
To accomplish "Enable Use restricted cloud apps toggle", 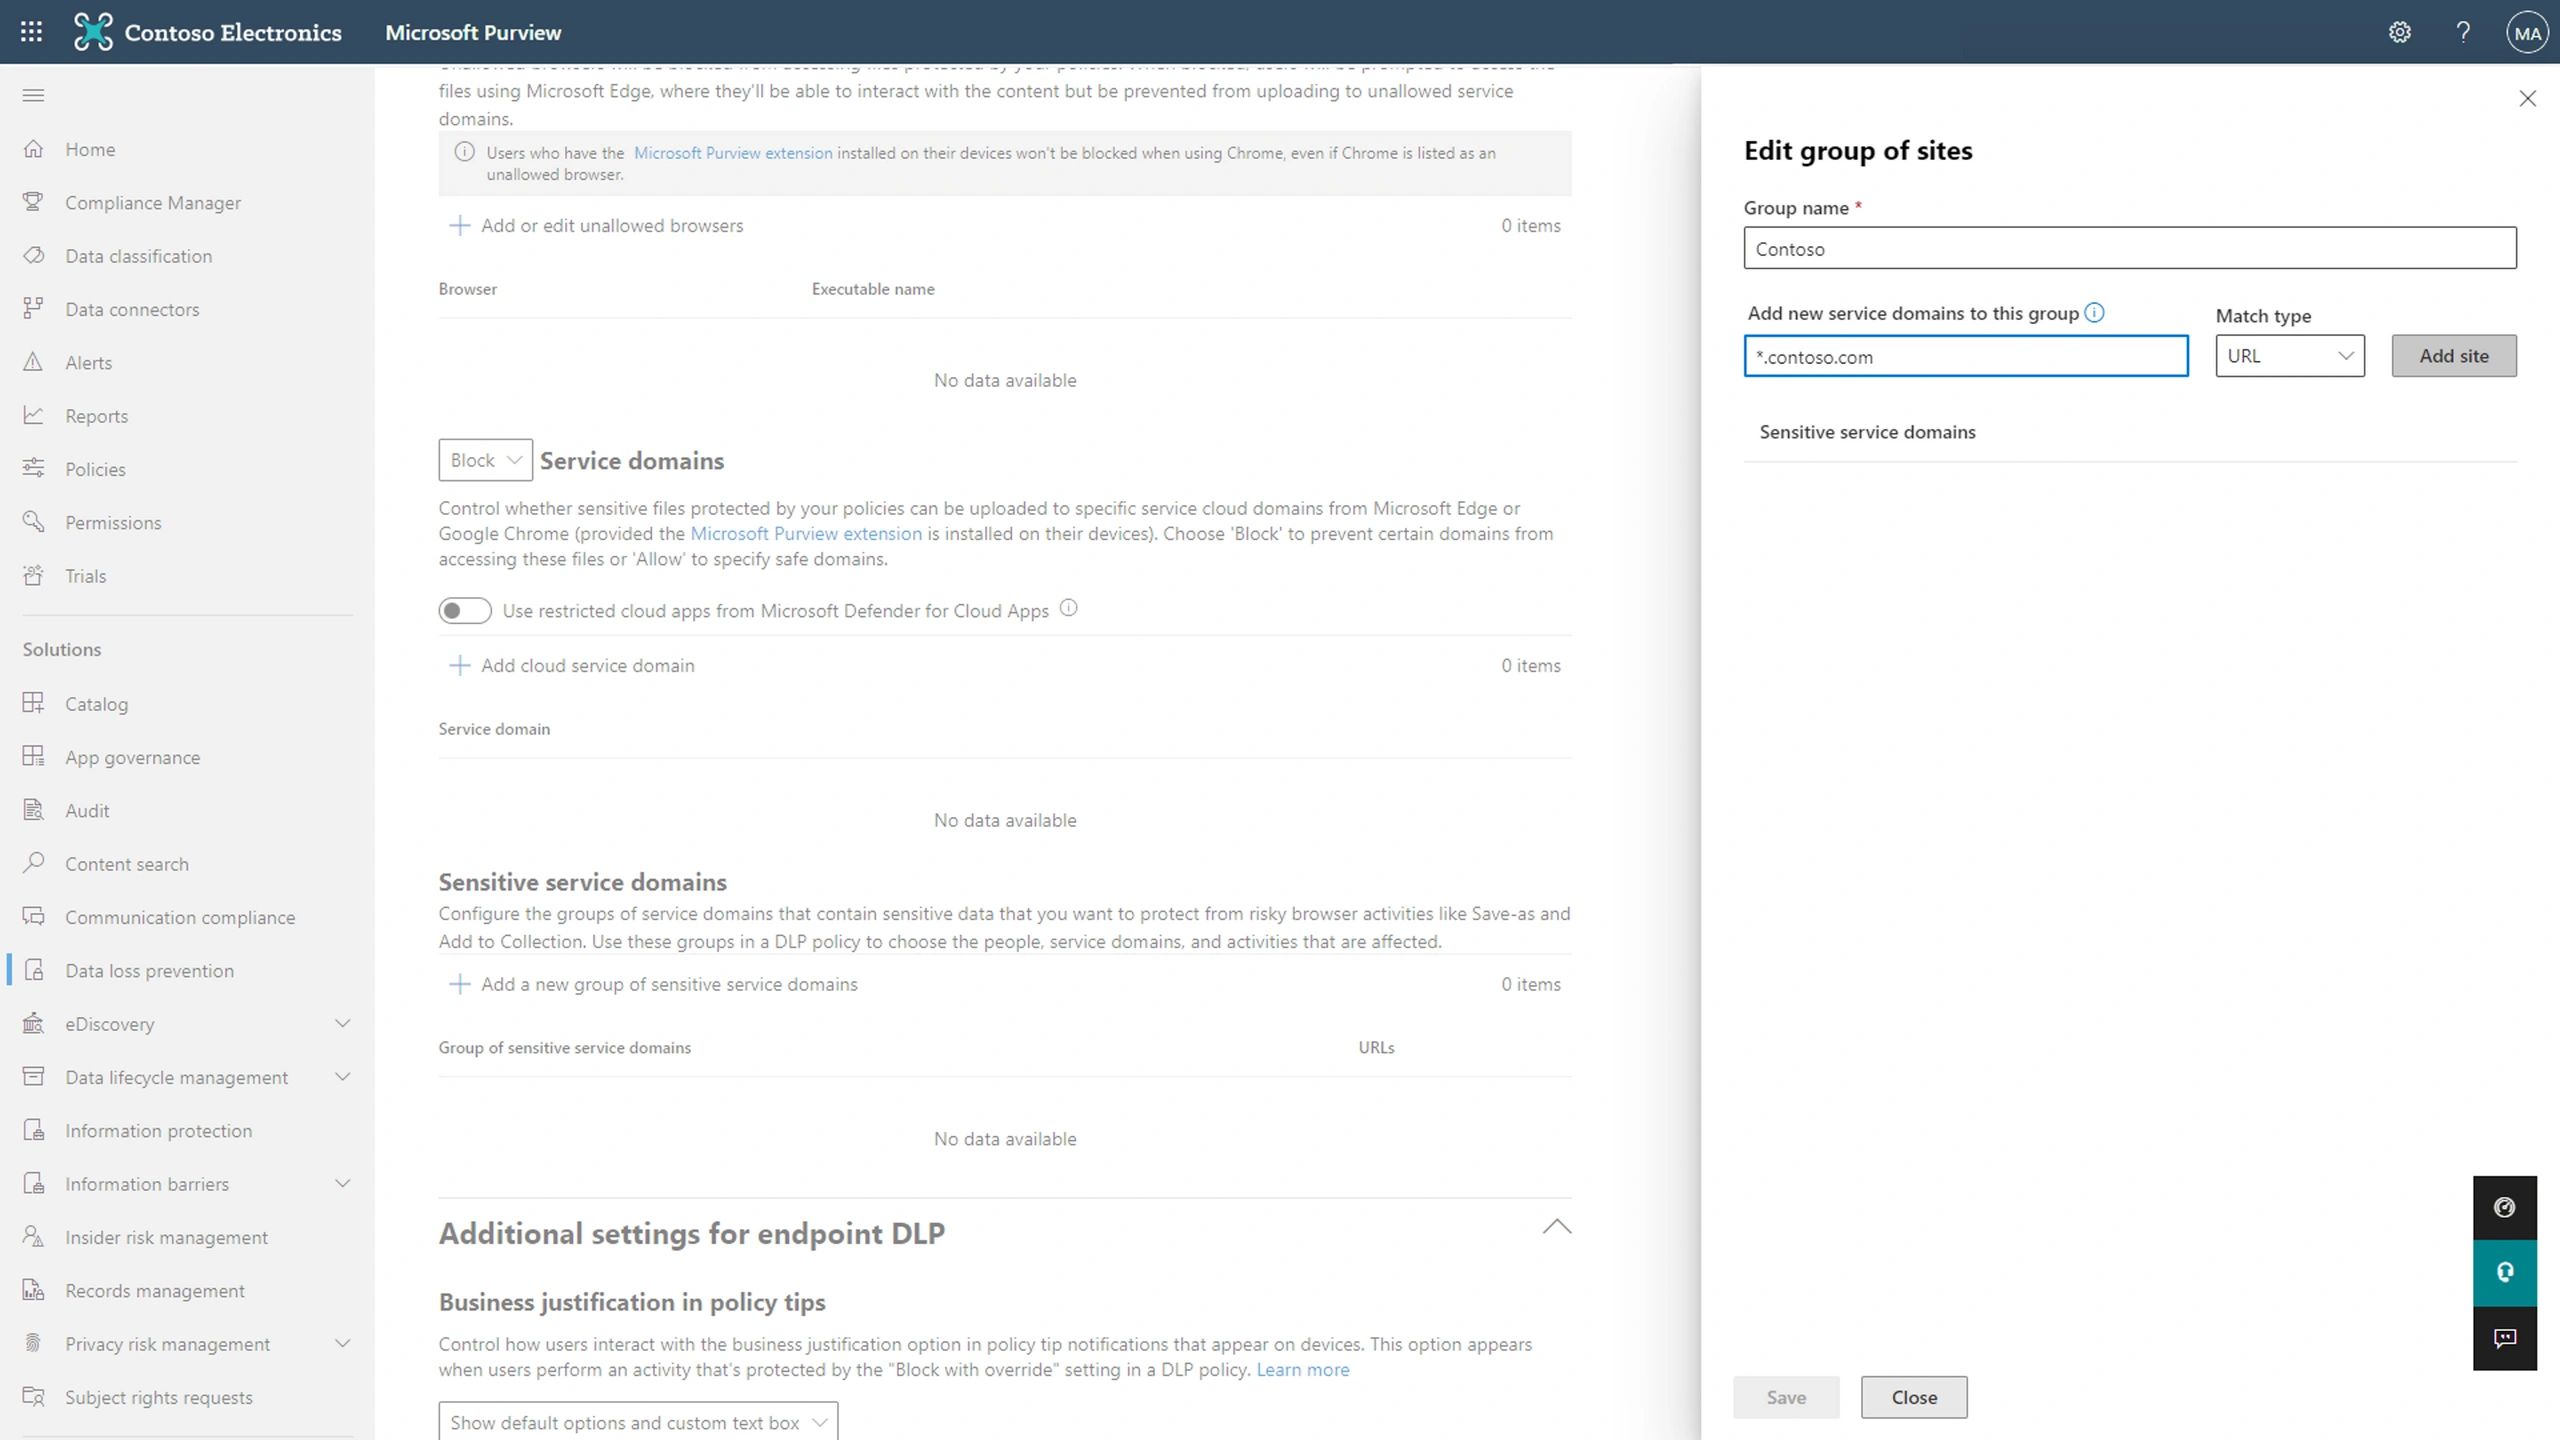I will pos(464,610).
